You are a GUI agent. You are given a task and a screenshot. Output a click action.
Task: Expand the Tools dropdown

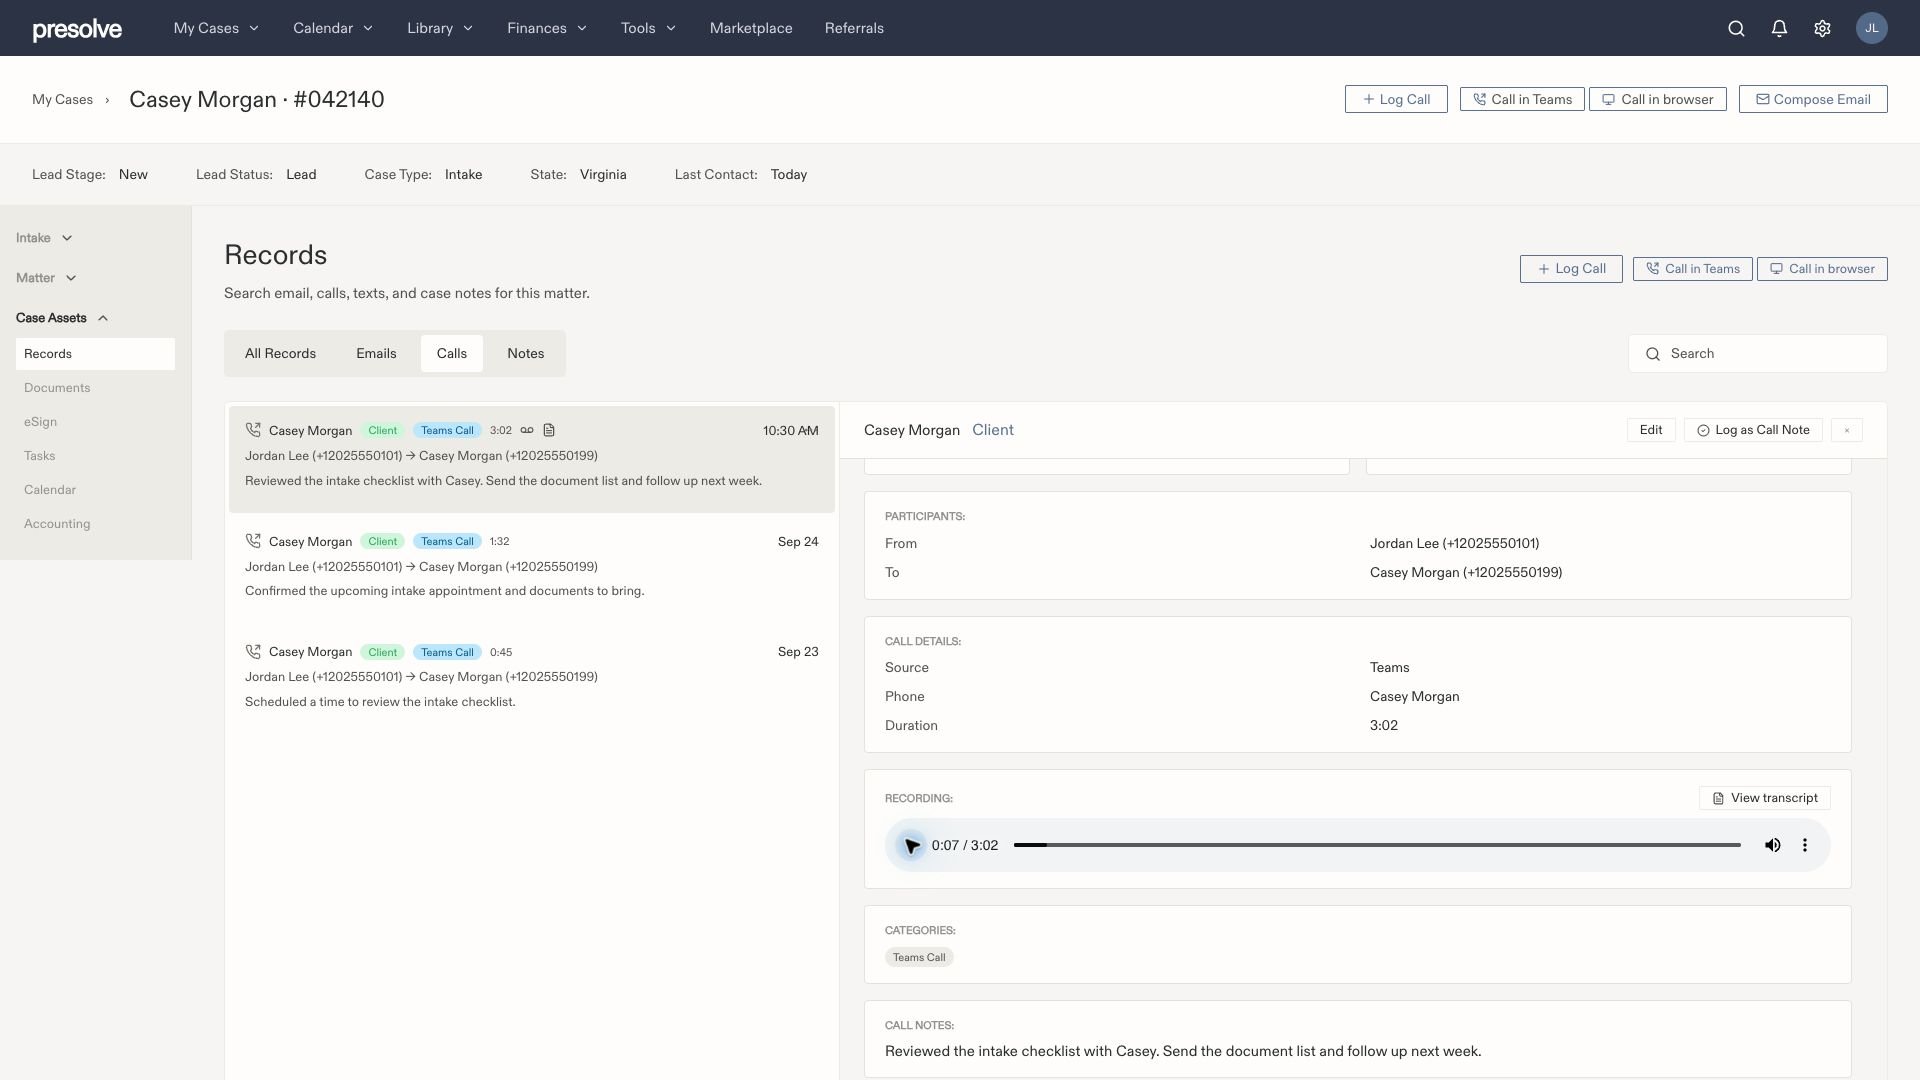click(648, 28)
